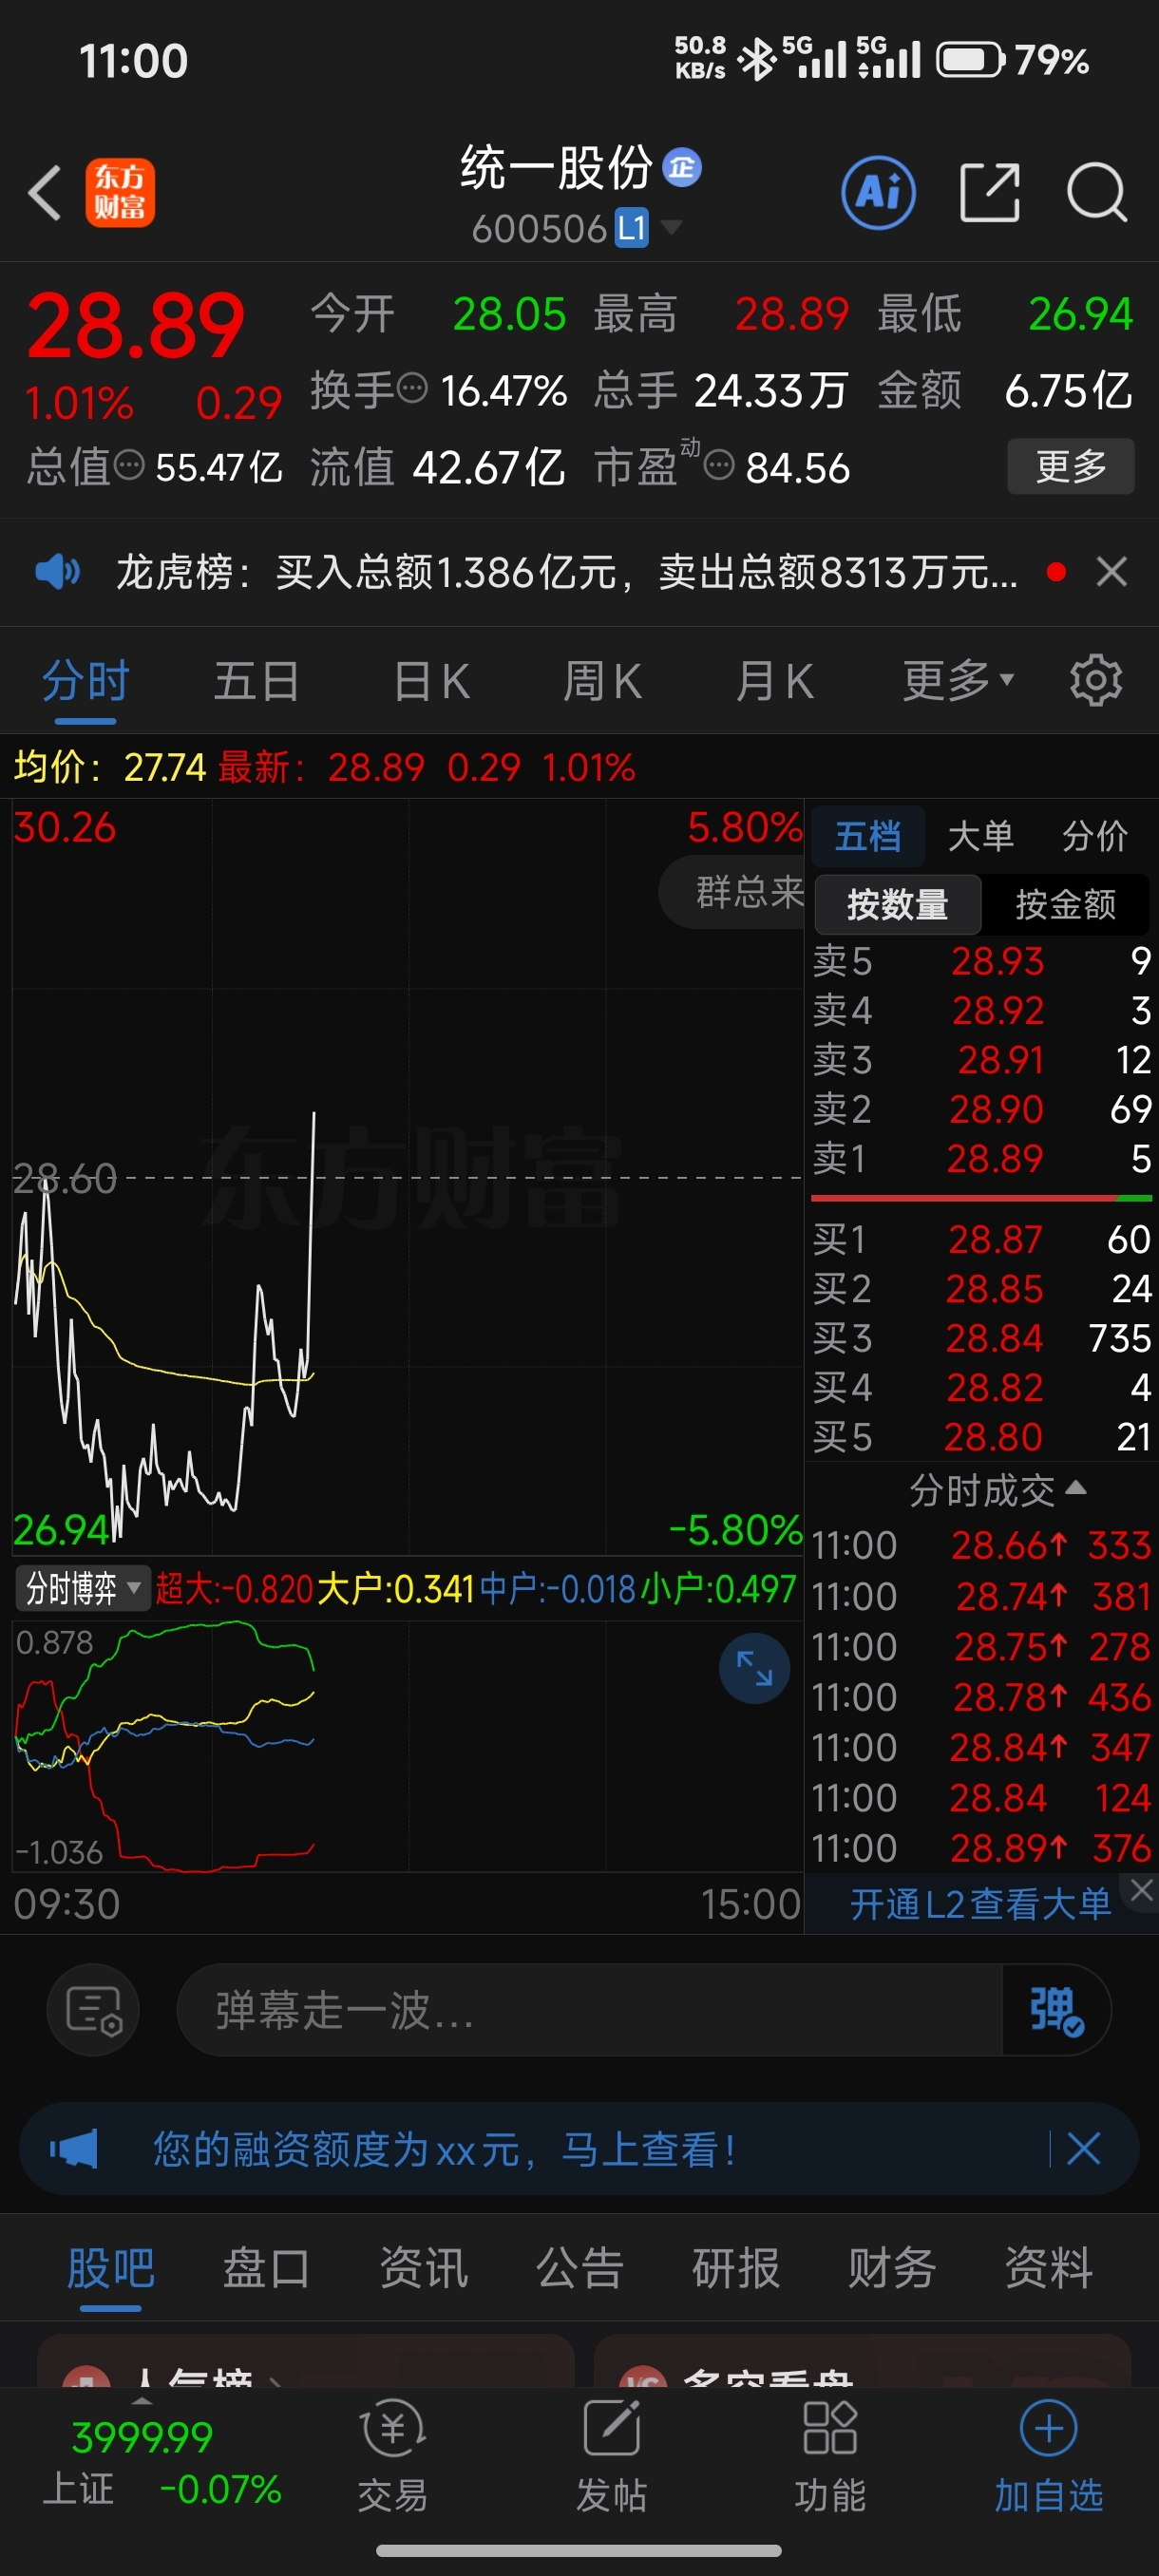Expand the 更多 chart period dropdown
1159x2576 pixels.
click(x=958, y=682)
